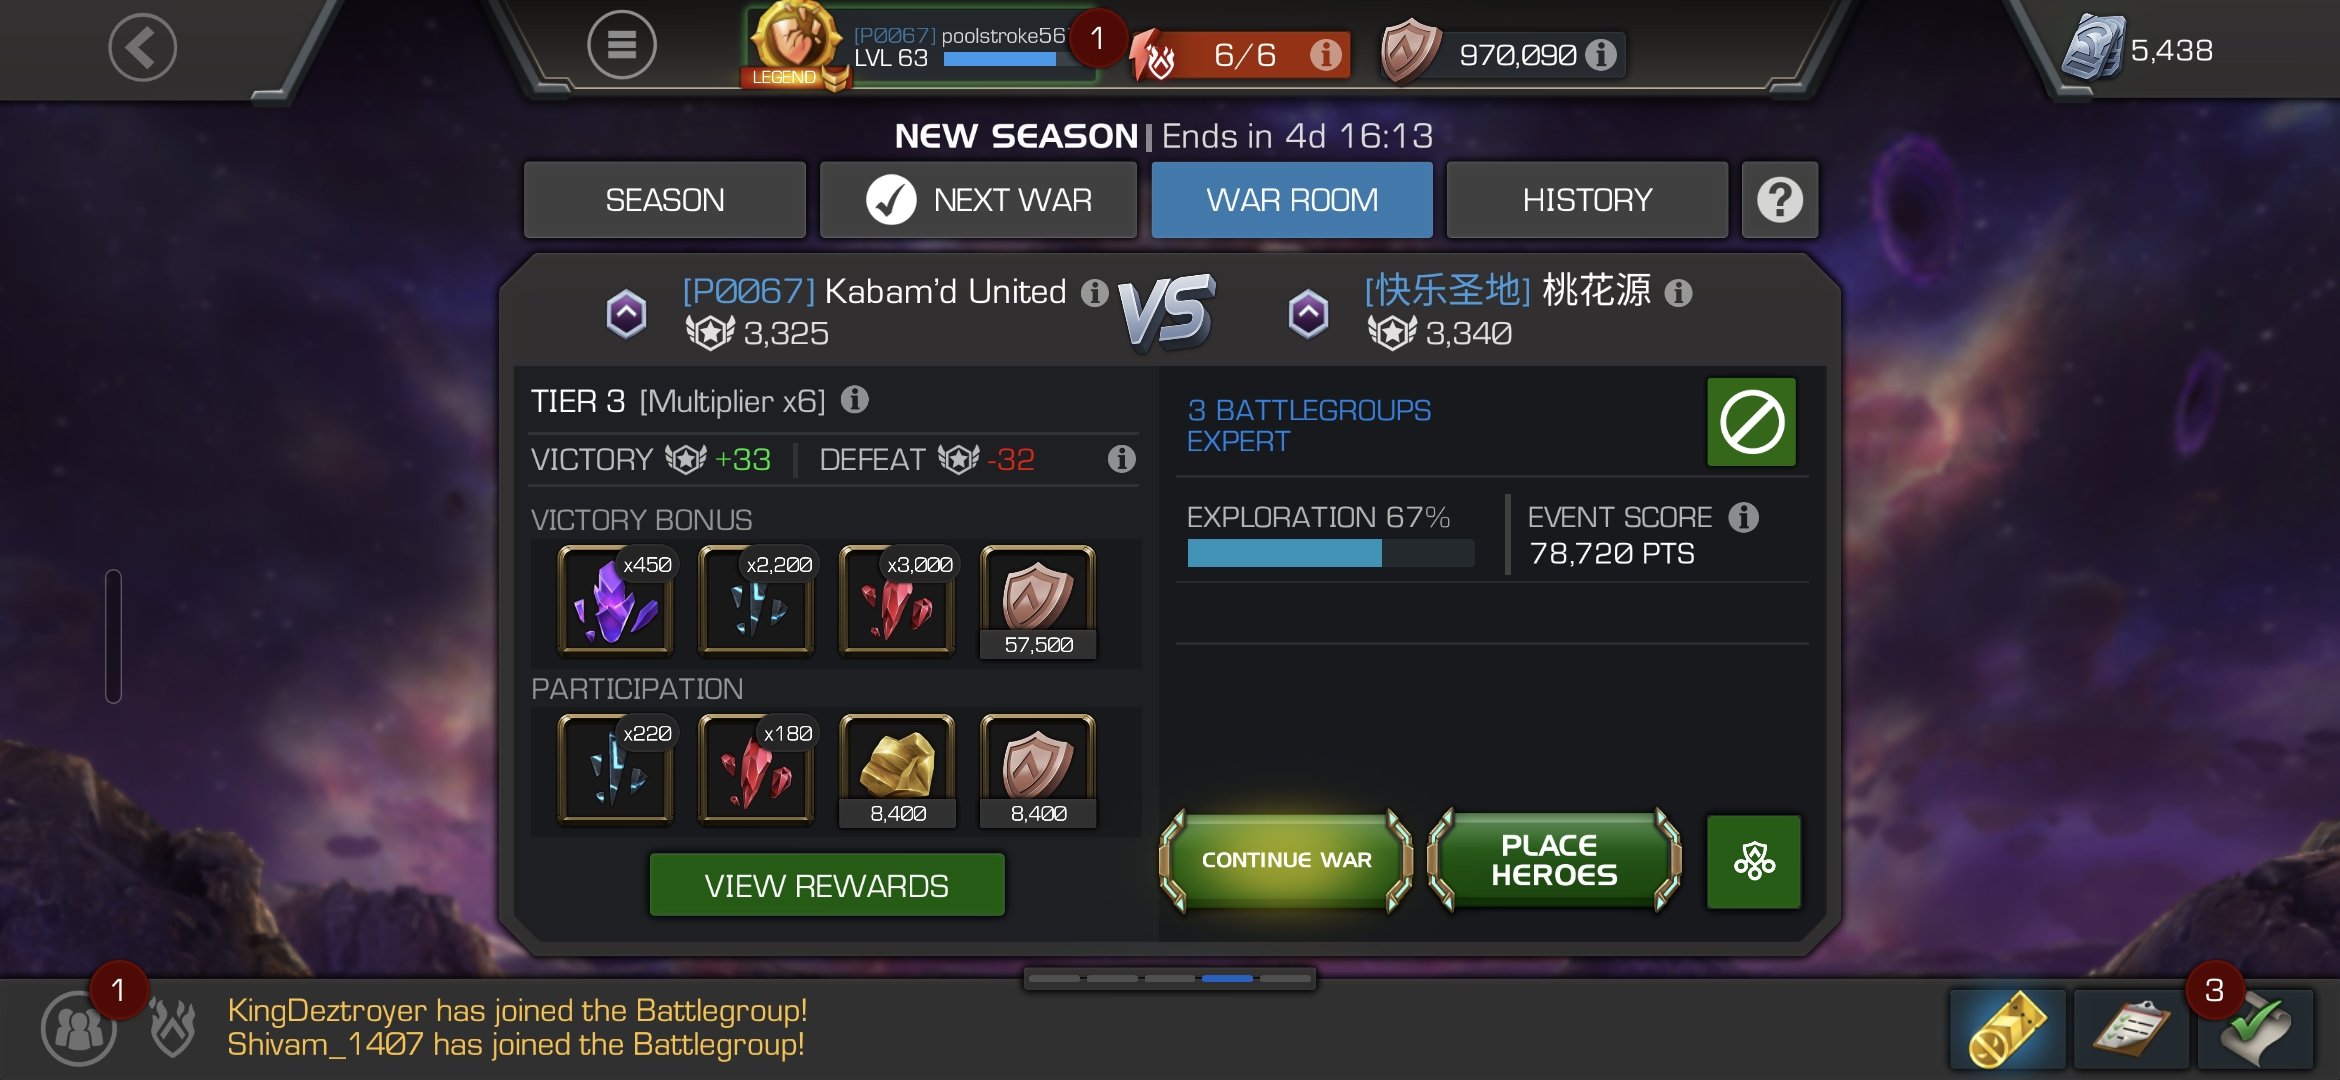Click the Place Heroes button
The image size is (2340, 1080).
1554,860
